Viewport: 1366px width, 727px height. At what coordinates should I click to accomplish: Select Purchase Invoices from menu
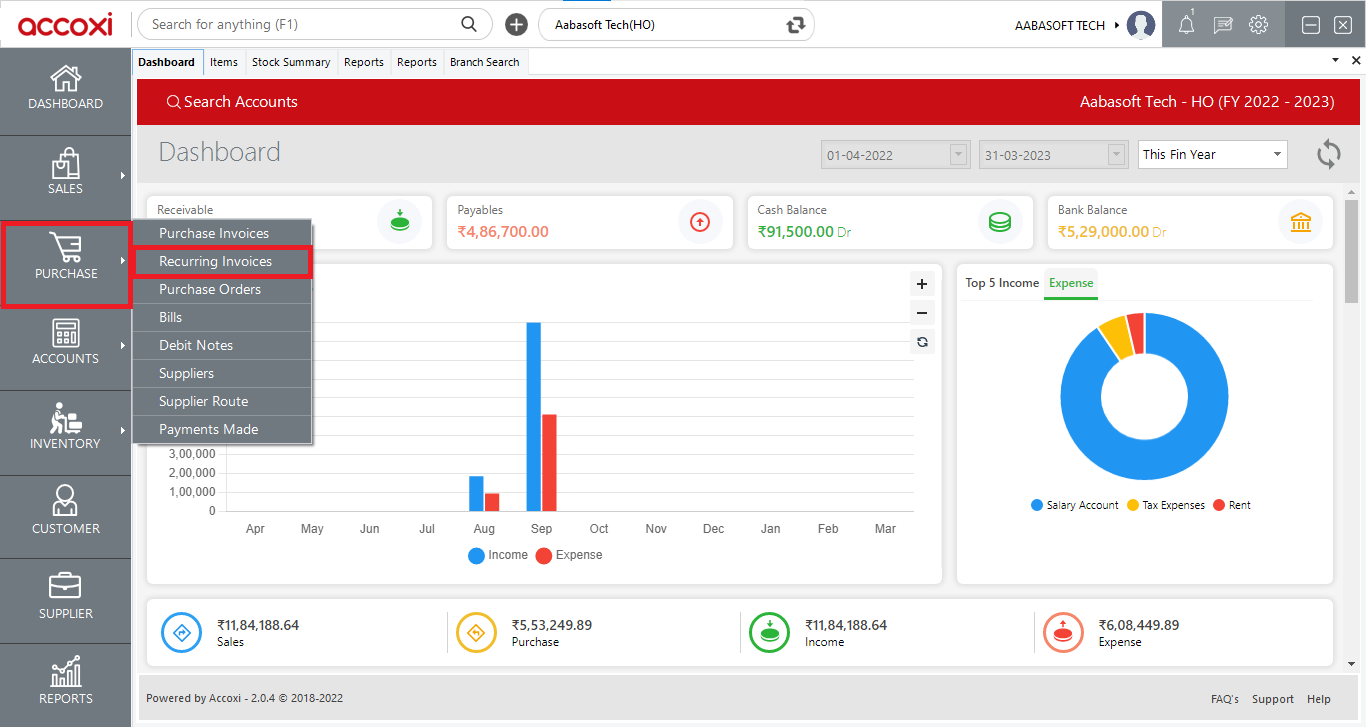tap(222, 233)
